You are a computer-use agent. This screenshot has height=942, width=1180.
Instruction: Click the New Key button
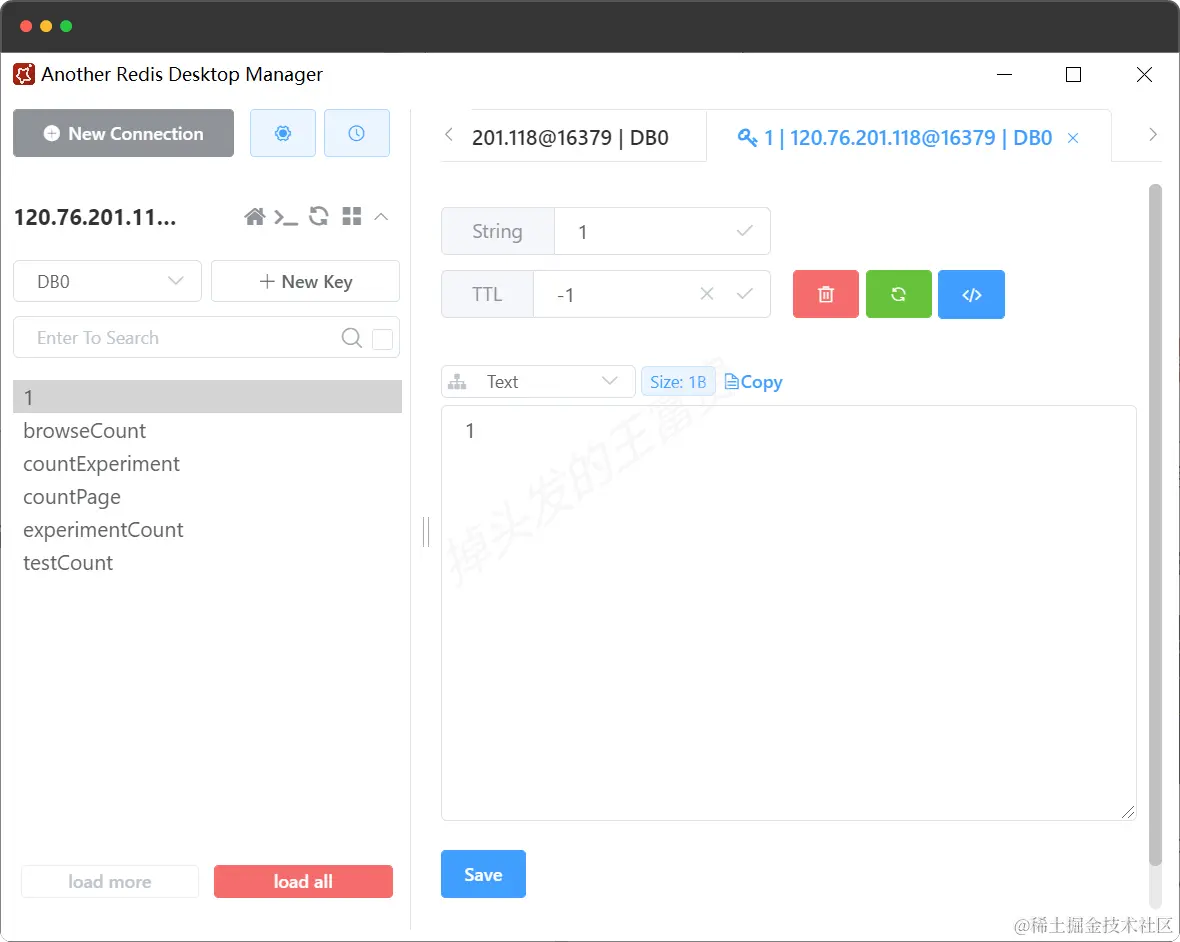(306, 281)
